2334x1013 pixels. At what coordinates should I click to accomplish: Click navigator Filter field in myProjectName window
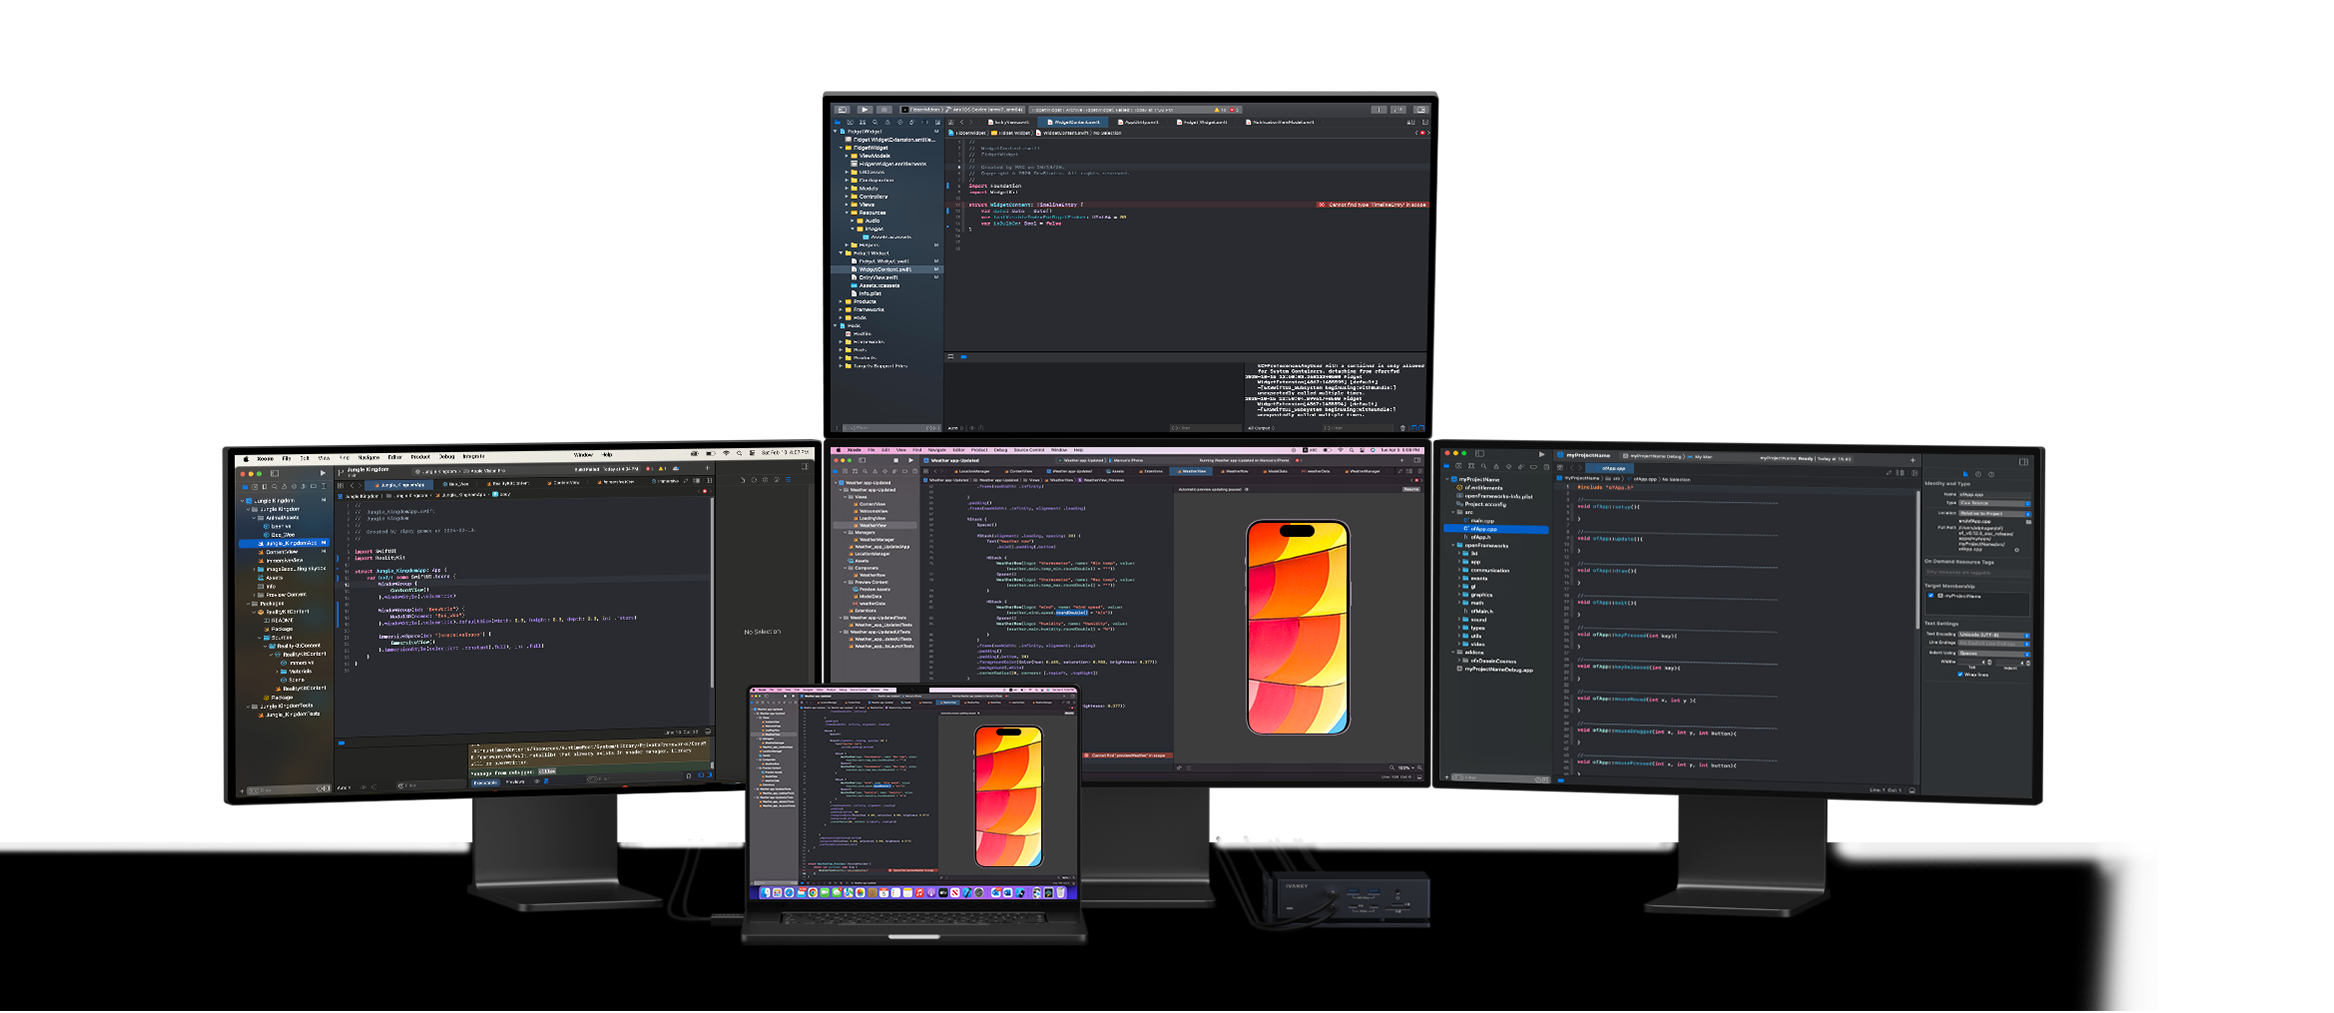1500,777
